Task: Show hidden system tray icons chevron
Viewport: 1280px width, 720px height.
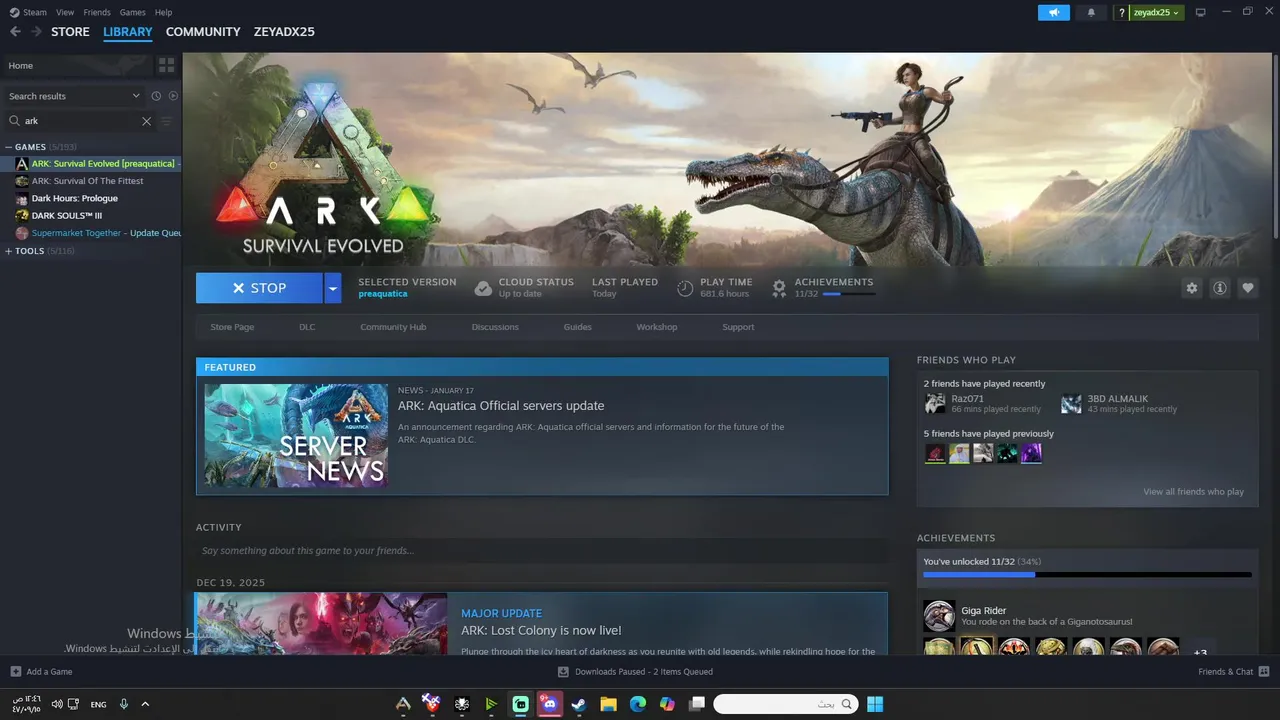Action: coord(145,704)
